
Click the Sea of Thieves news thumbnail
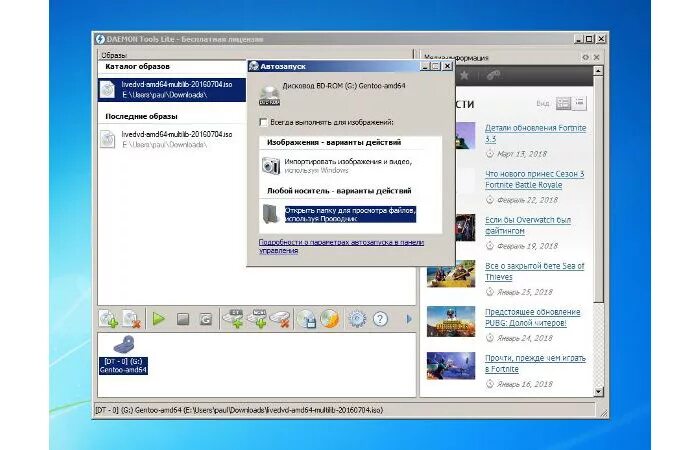tap(451, 274)
